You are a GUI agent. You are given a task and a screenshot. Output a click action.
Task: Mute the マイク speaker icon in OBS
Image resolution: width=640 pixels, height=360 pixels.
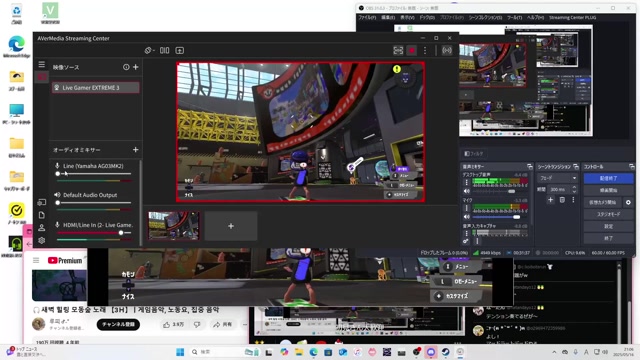[x=467, y=217]
